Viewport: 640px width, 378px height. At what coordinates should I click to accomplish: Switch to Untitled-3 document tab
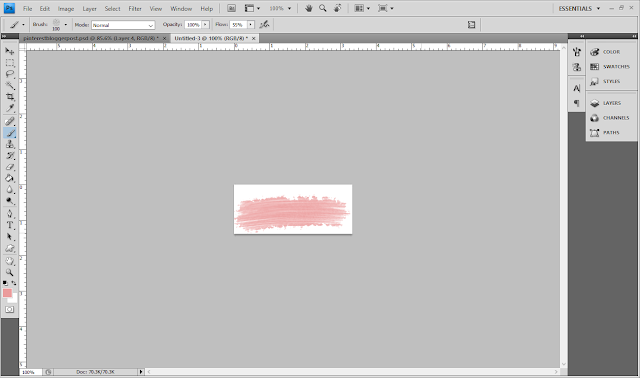click(x=211, y=38)
